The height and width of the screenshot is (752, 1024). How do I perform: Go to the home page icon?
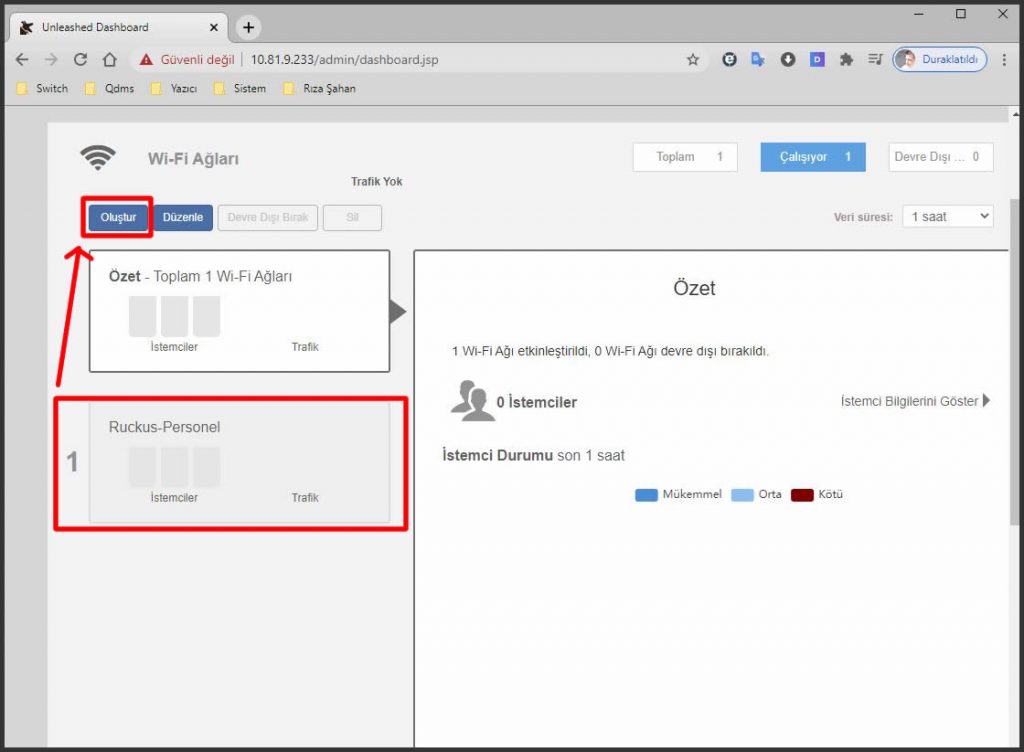(x=110, y=59)
